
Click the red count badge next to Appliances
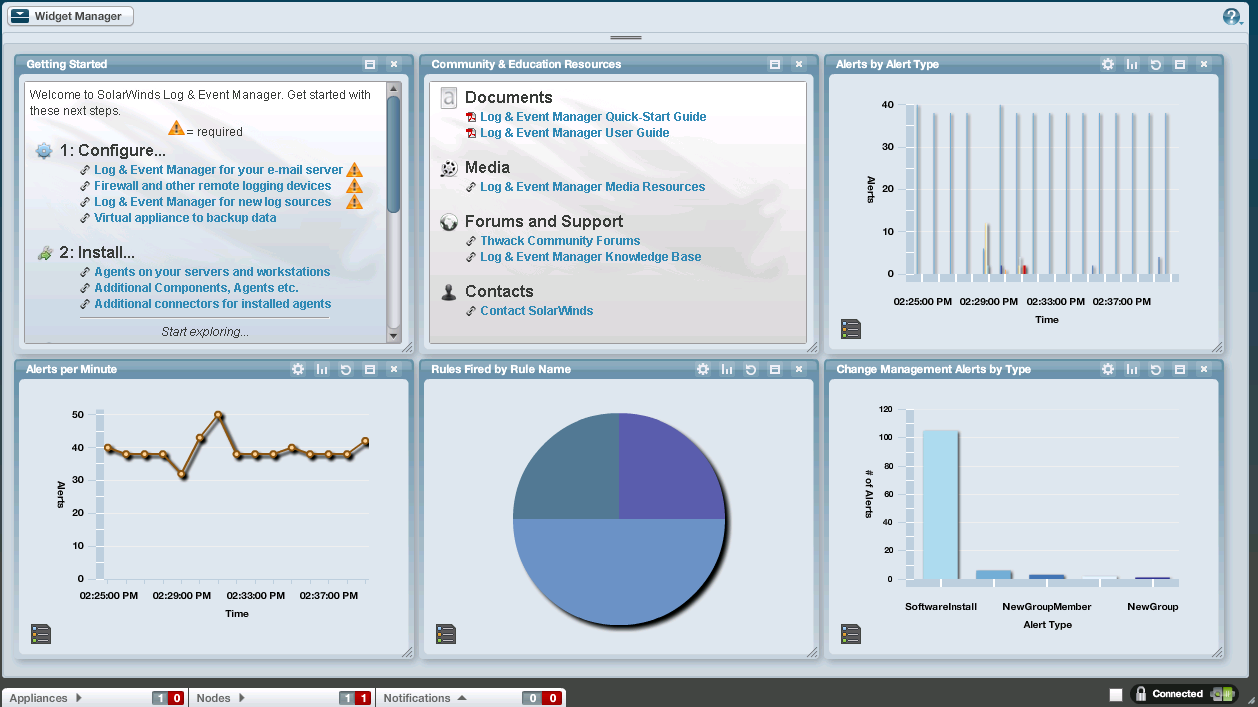point(176,698)
